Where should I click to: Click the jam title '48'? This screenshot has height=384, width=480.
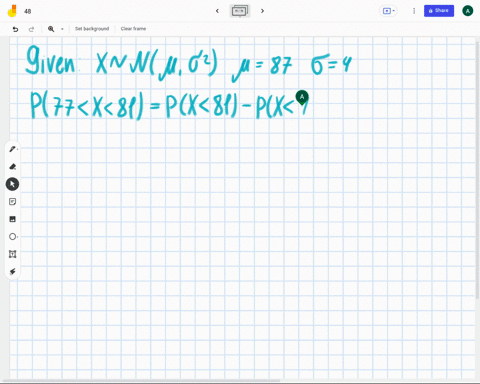pos(28,11)
